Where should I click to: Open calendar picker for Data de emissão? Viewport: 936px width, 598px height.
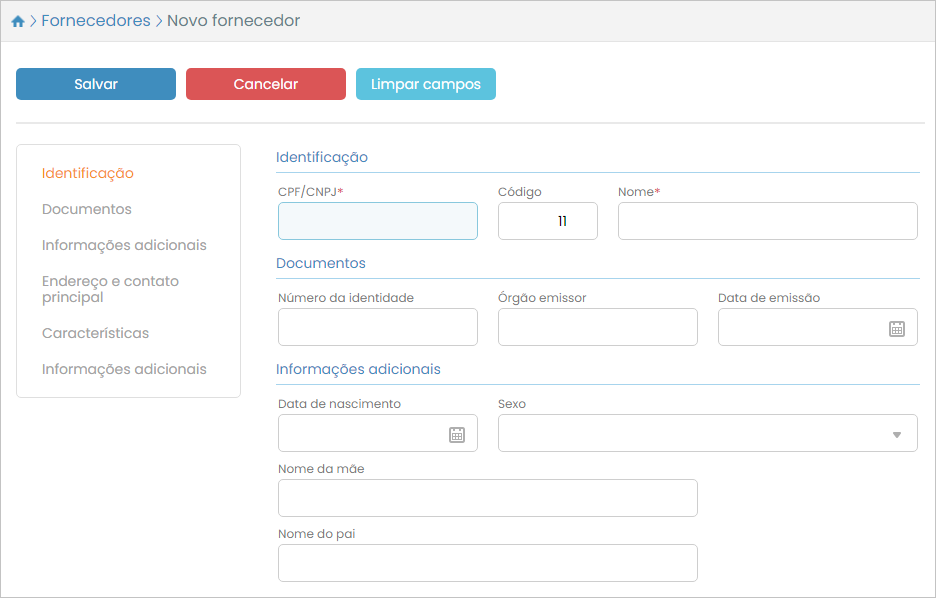897,328
